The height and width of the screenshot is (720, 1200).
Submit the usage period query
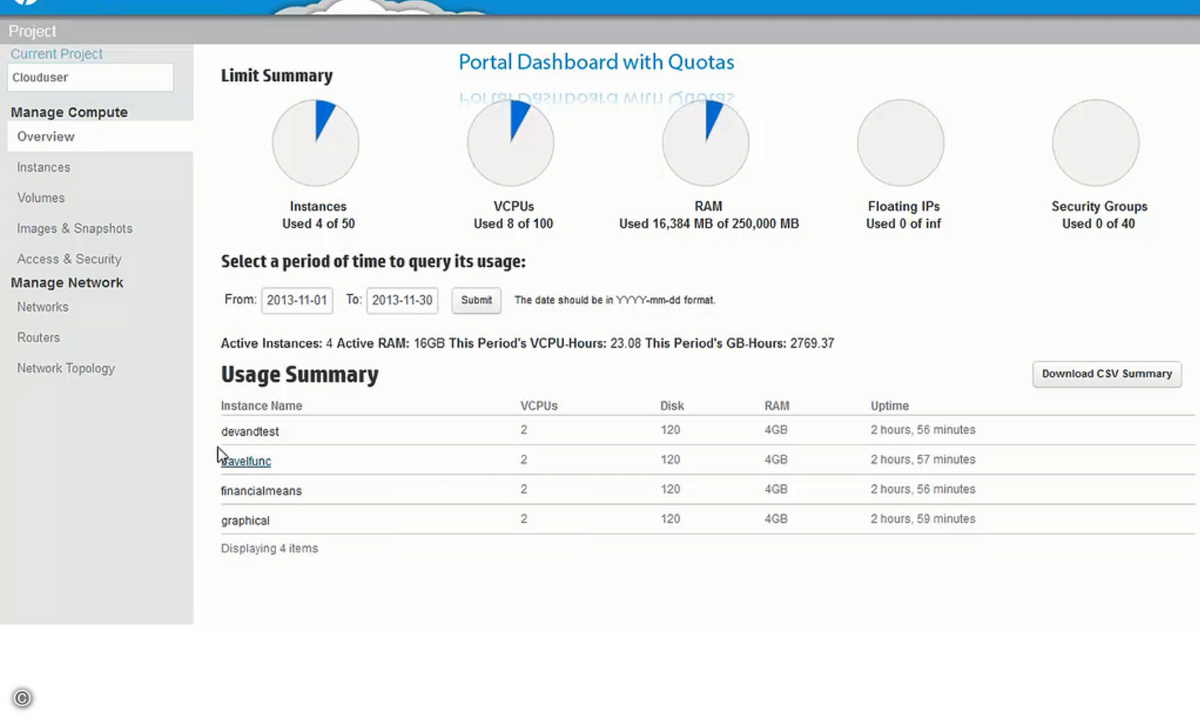pyautogui.click(x=476, y=300)
